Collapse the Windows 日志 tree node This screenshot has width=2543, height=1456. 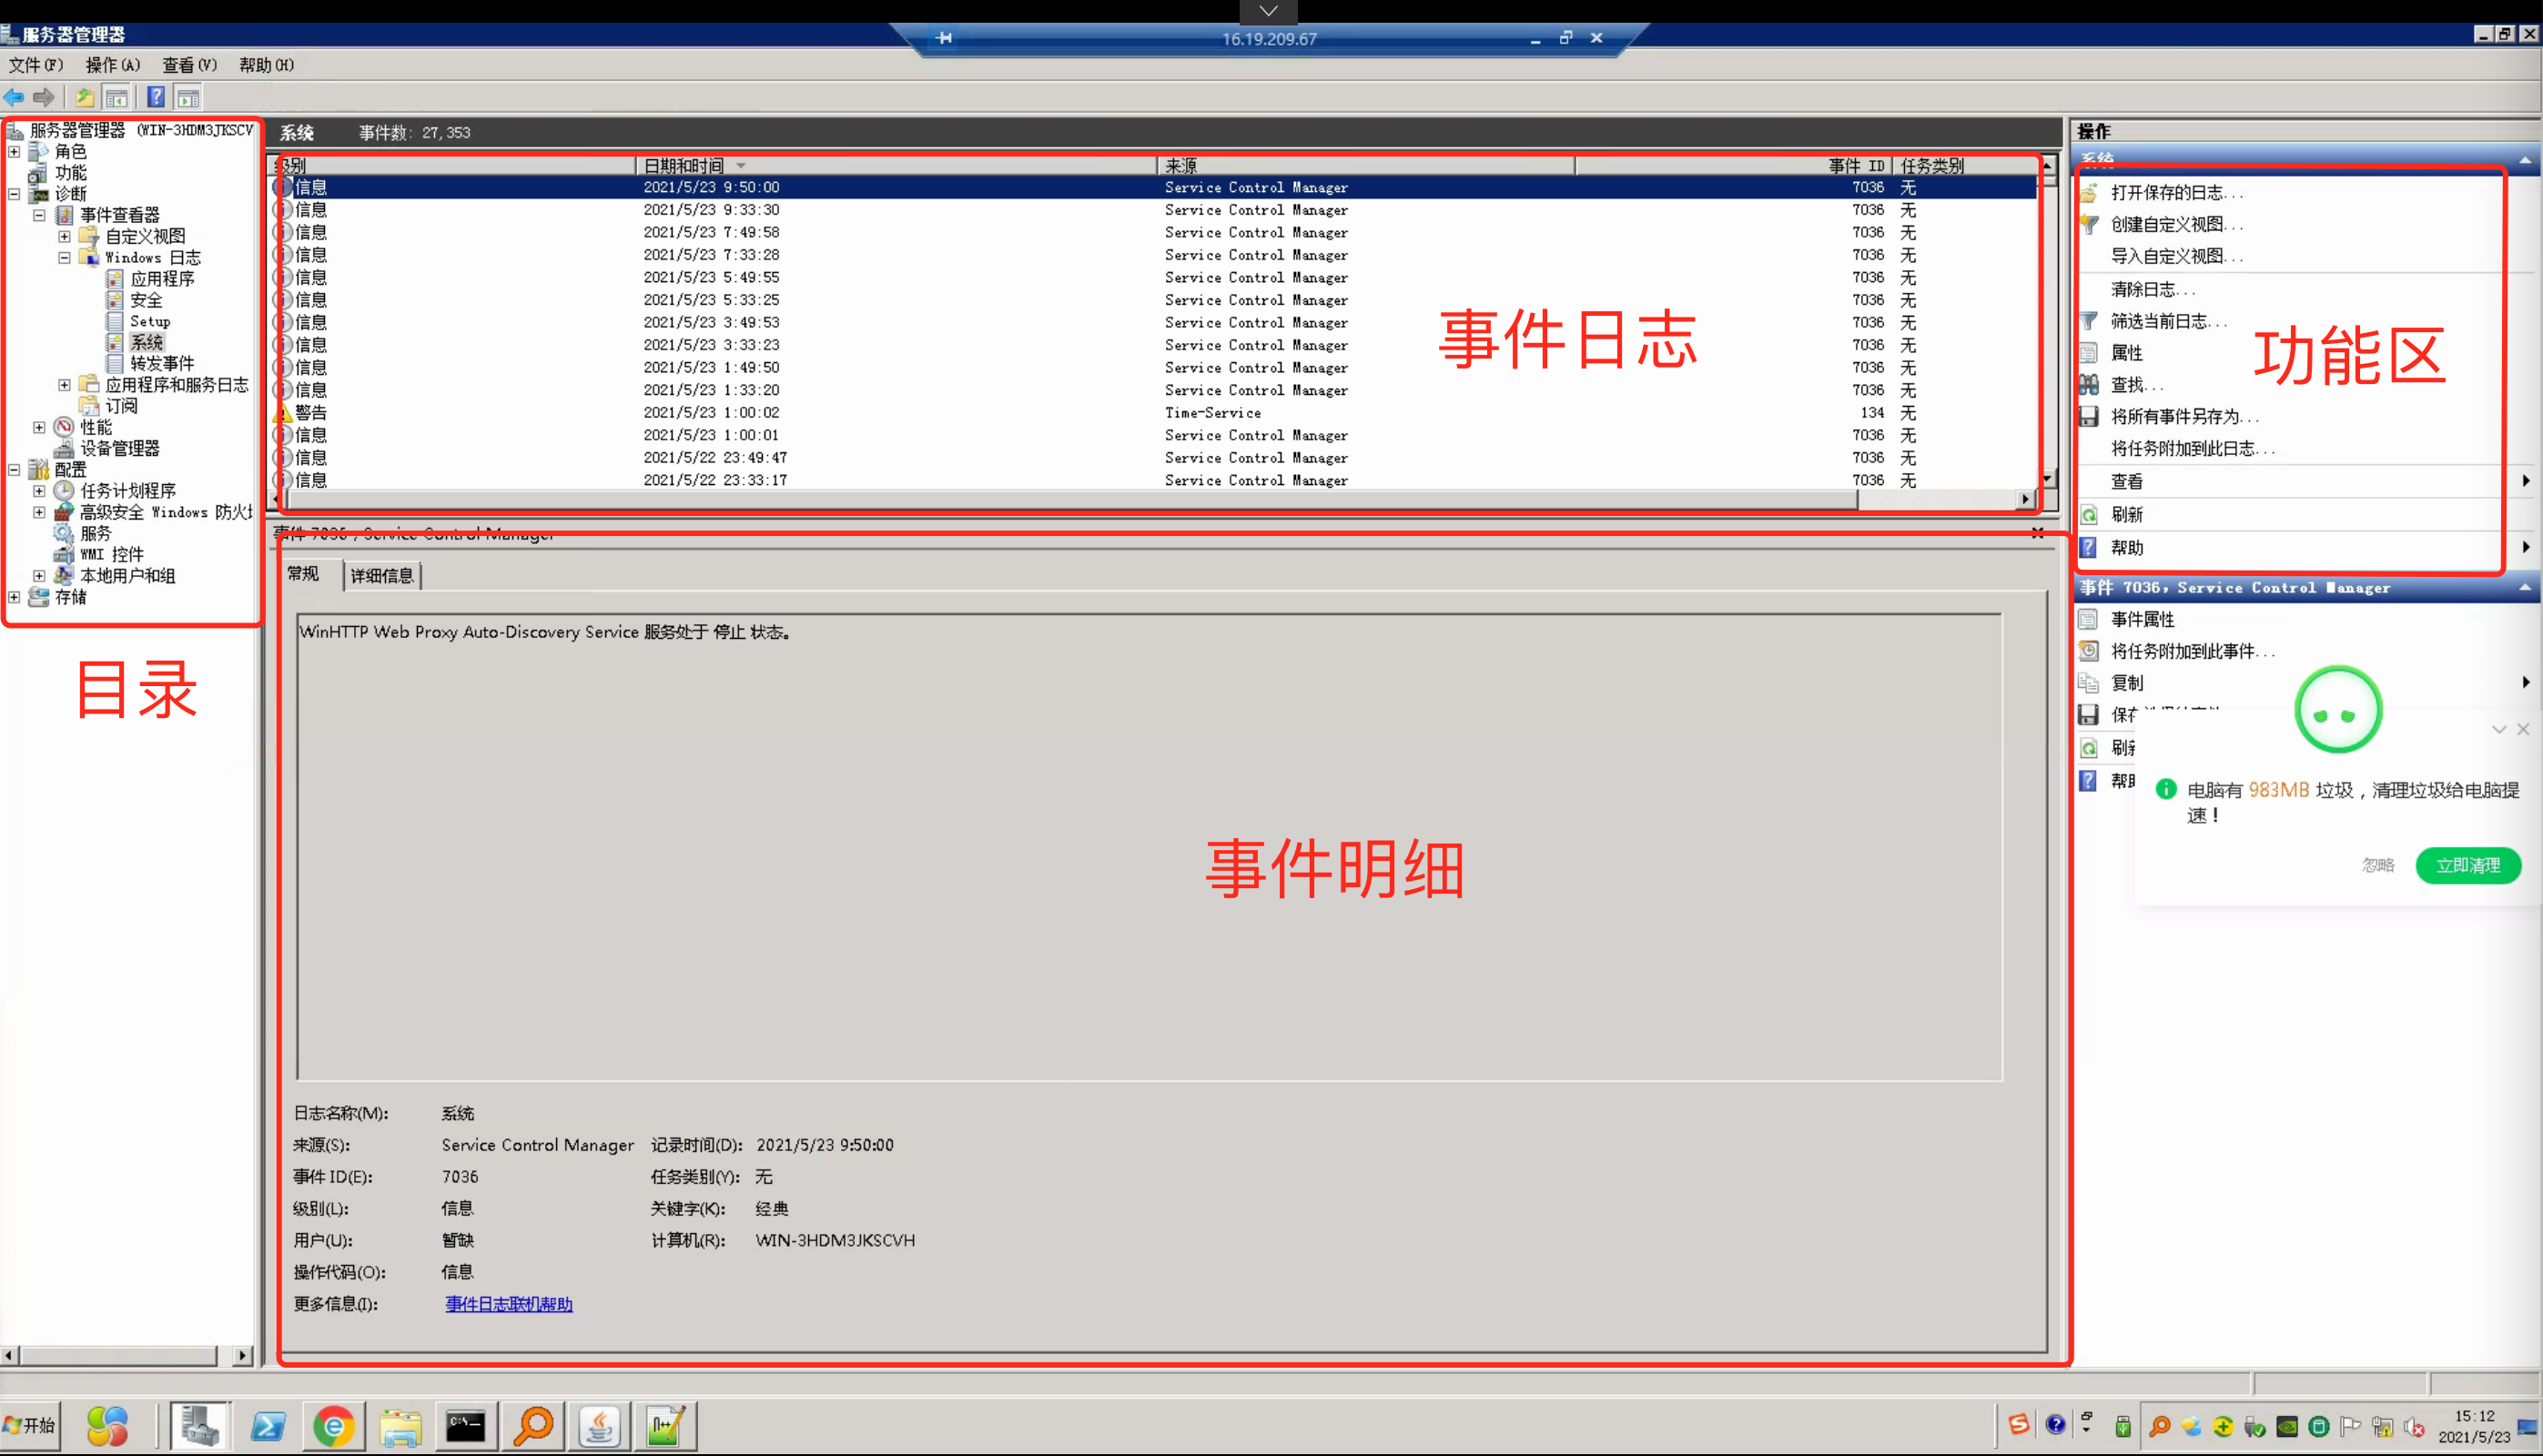(64, 258)
